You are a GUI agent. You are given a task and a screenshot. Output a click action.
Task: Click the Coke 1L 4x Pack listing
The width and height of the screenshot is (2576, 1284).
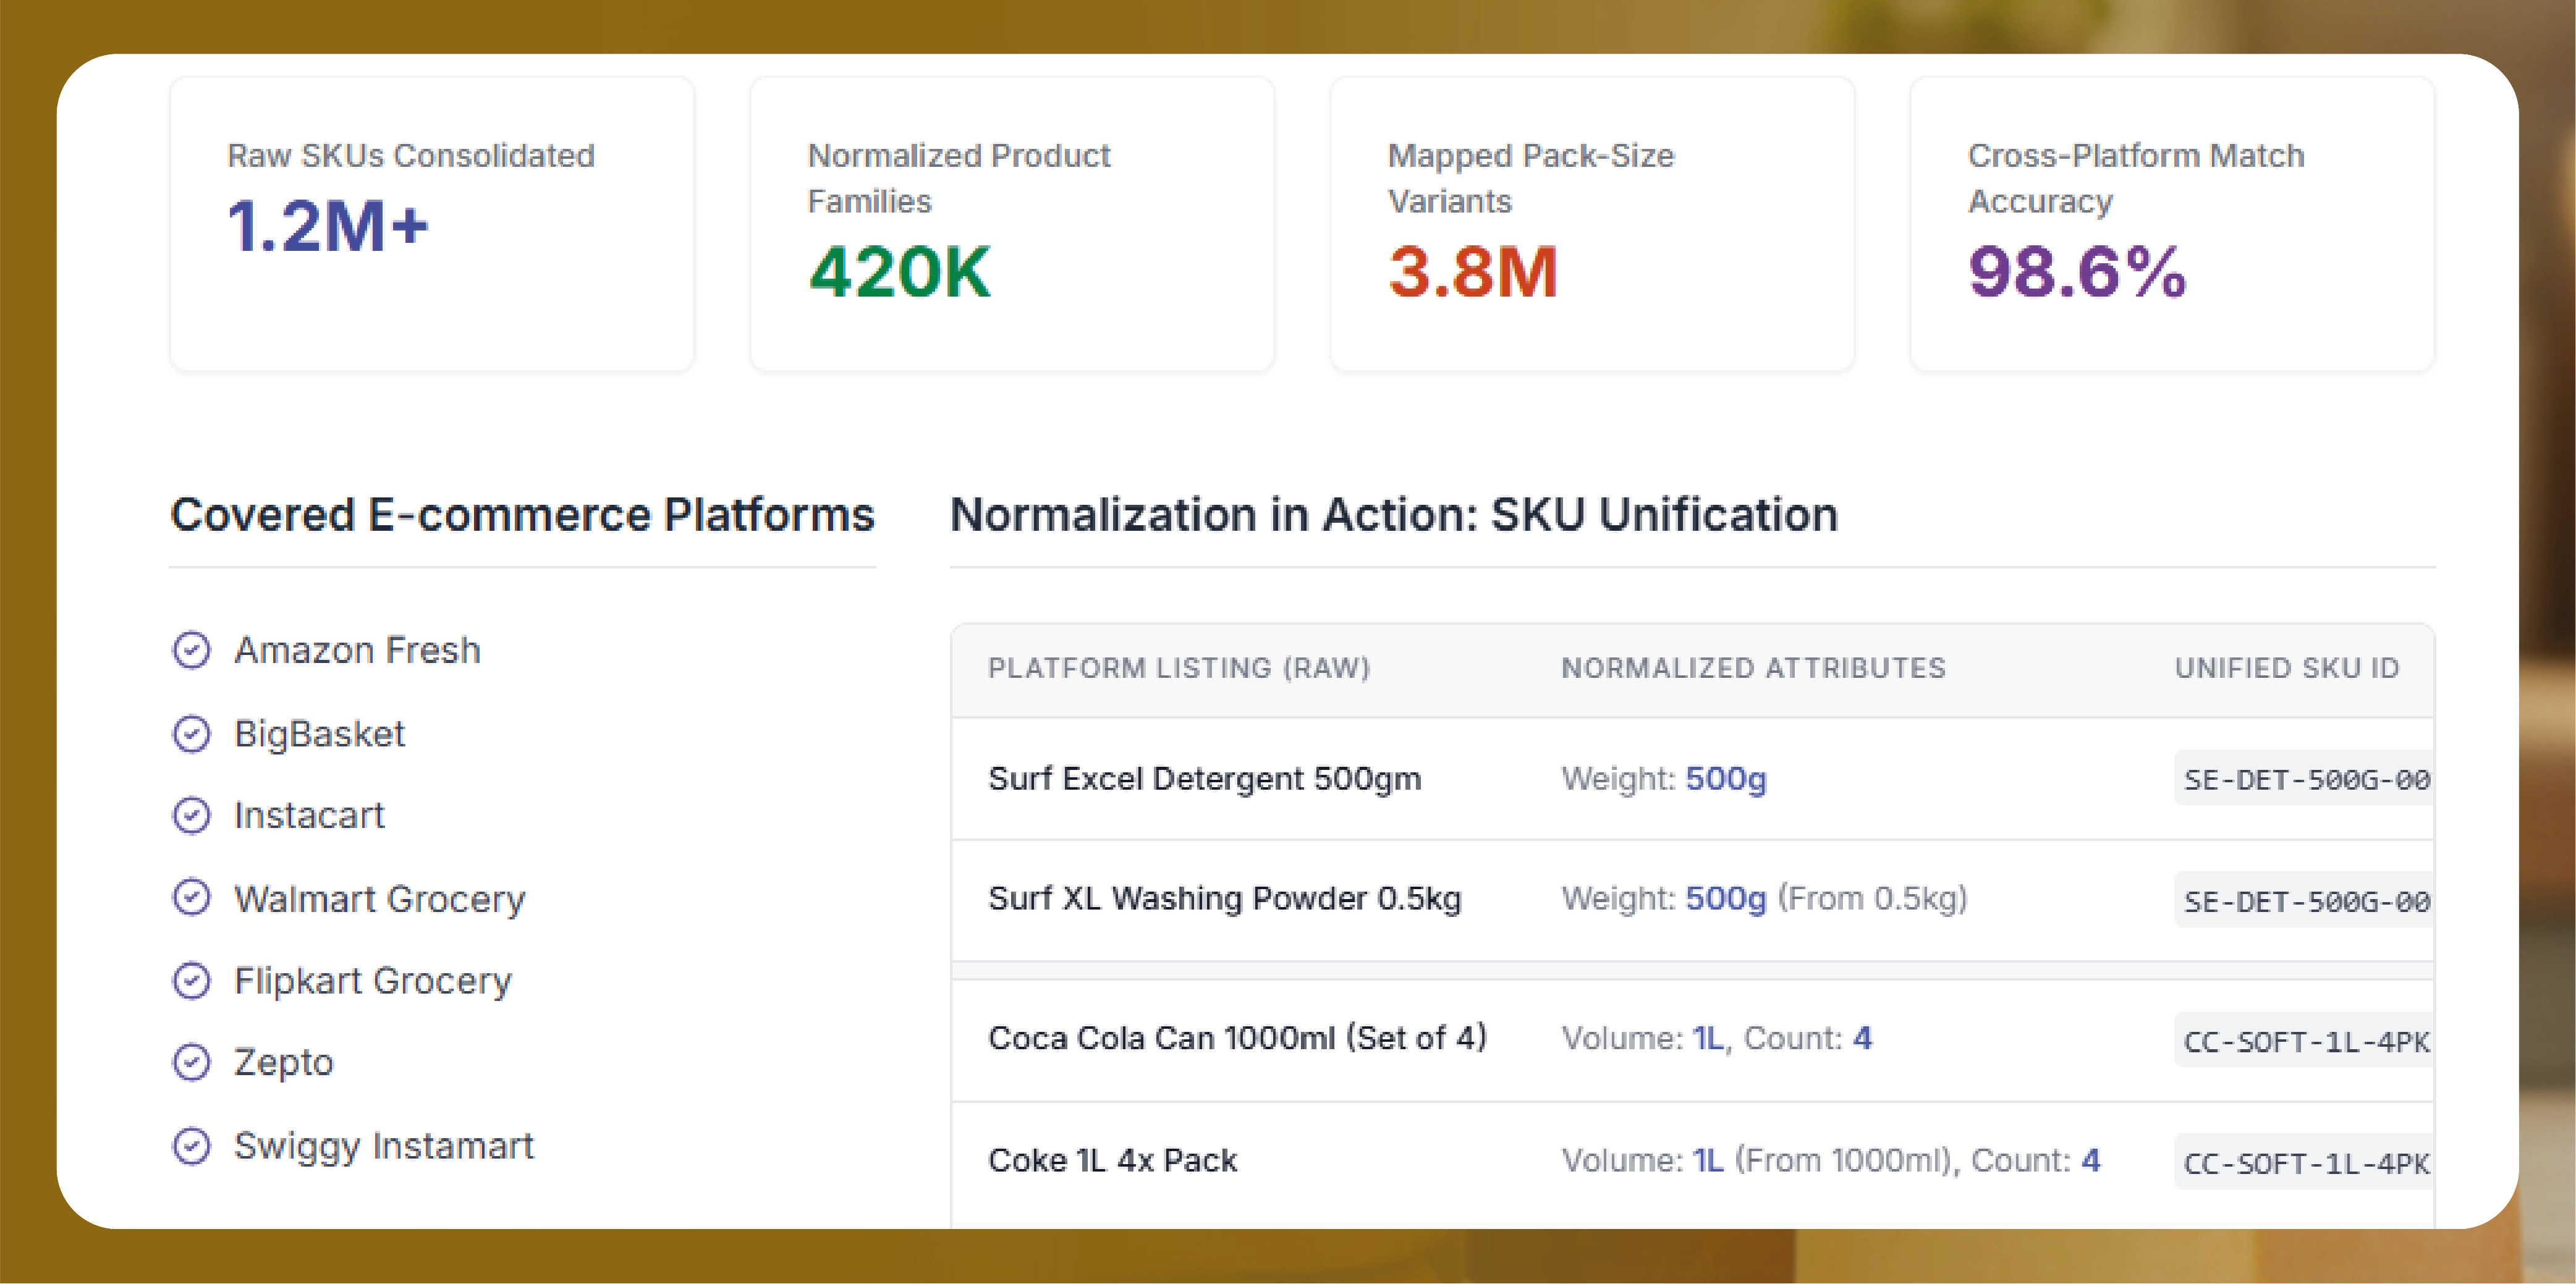(x=1112, y=1161)
